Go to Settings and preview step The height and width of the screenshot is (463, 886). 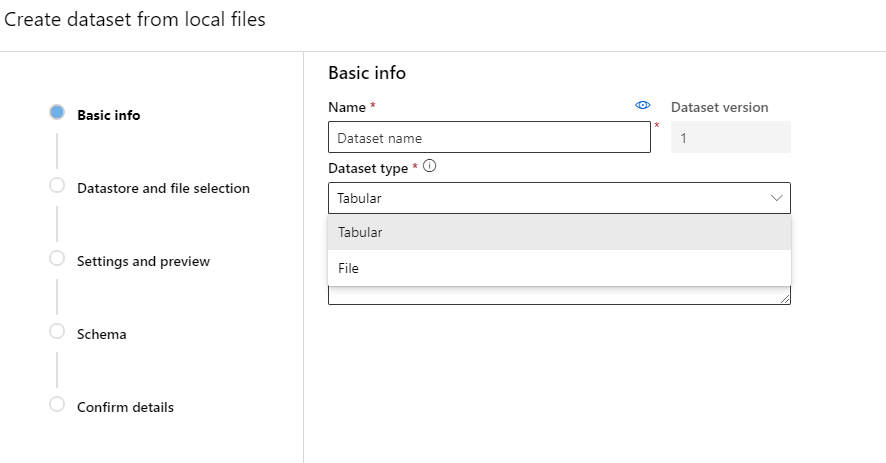143,261
